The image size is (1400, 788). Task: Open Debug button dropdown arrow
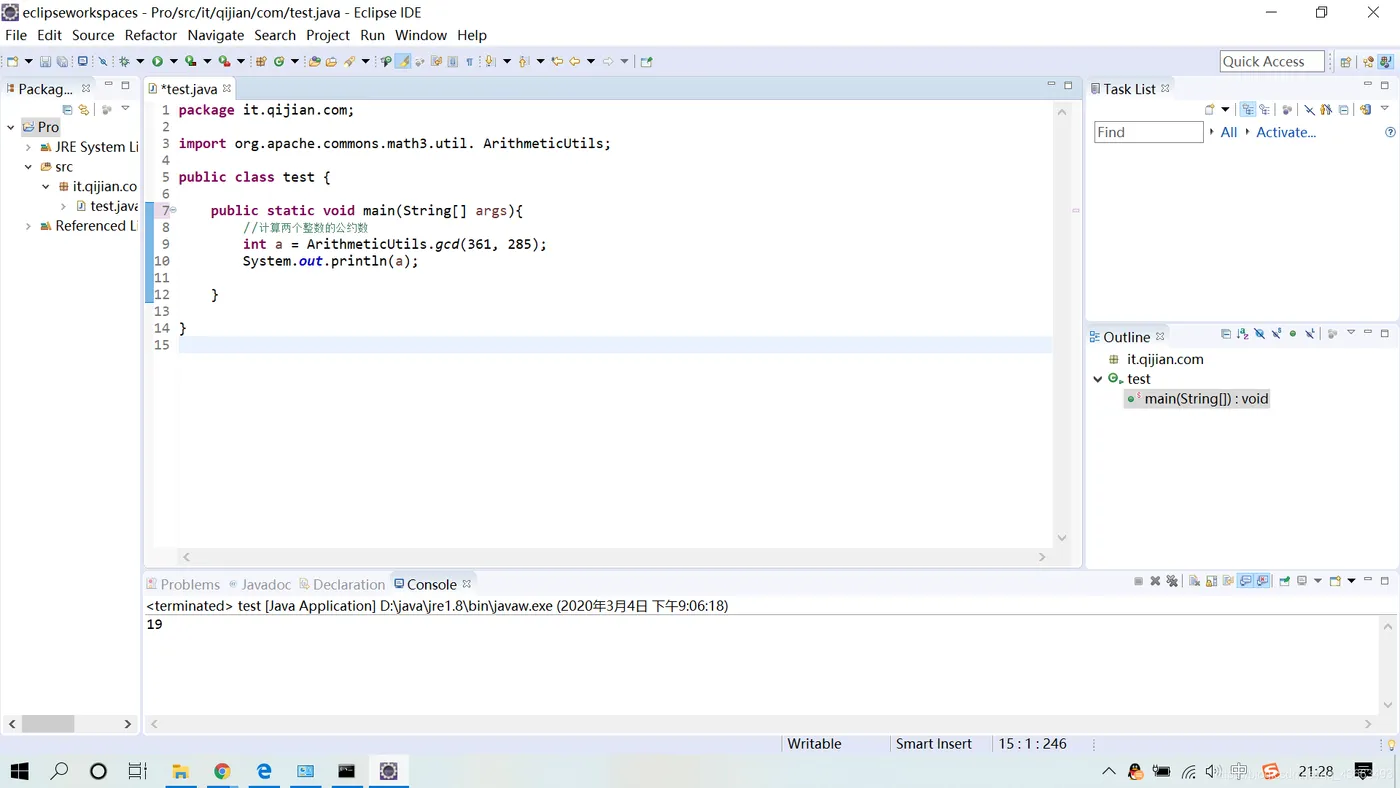tap(140, 61)
